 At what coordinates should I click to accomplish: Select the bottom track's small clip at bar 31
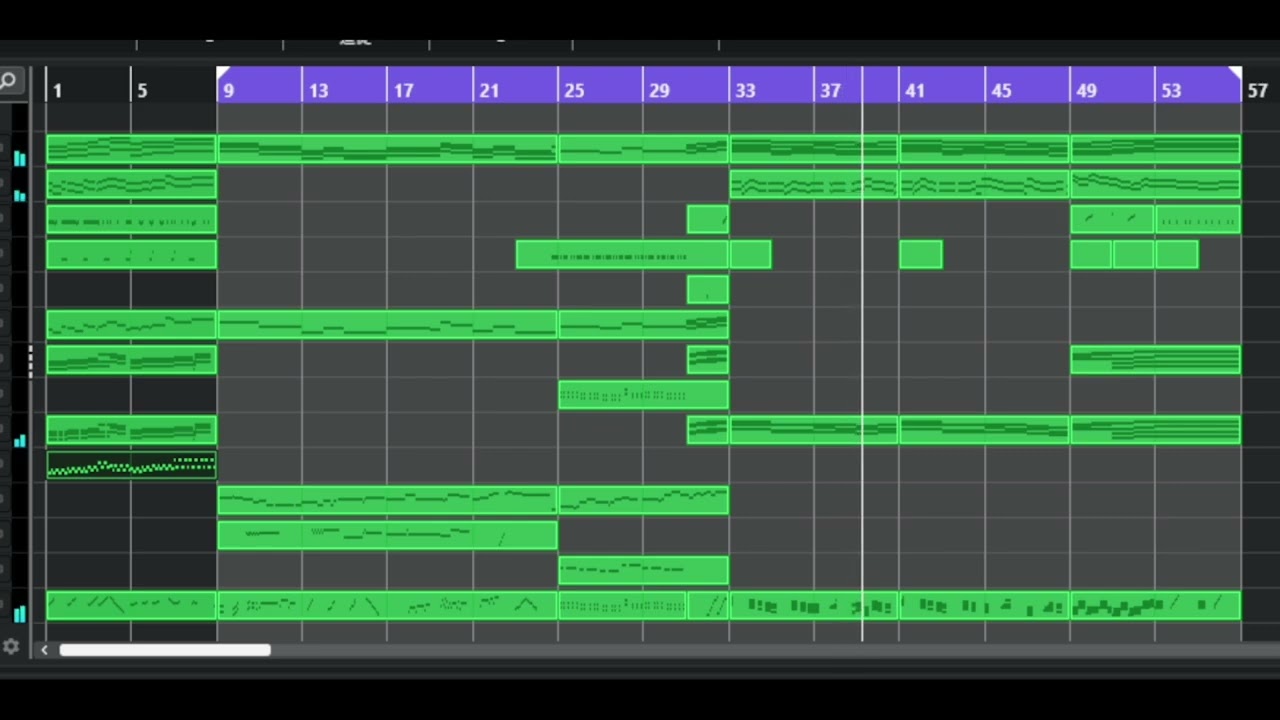pyautogui.click(x=708, y=606)
